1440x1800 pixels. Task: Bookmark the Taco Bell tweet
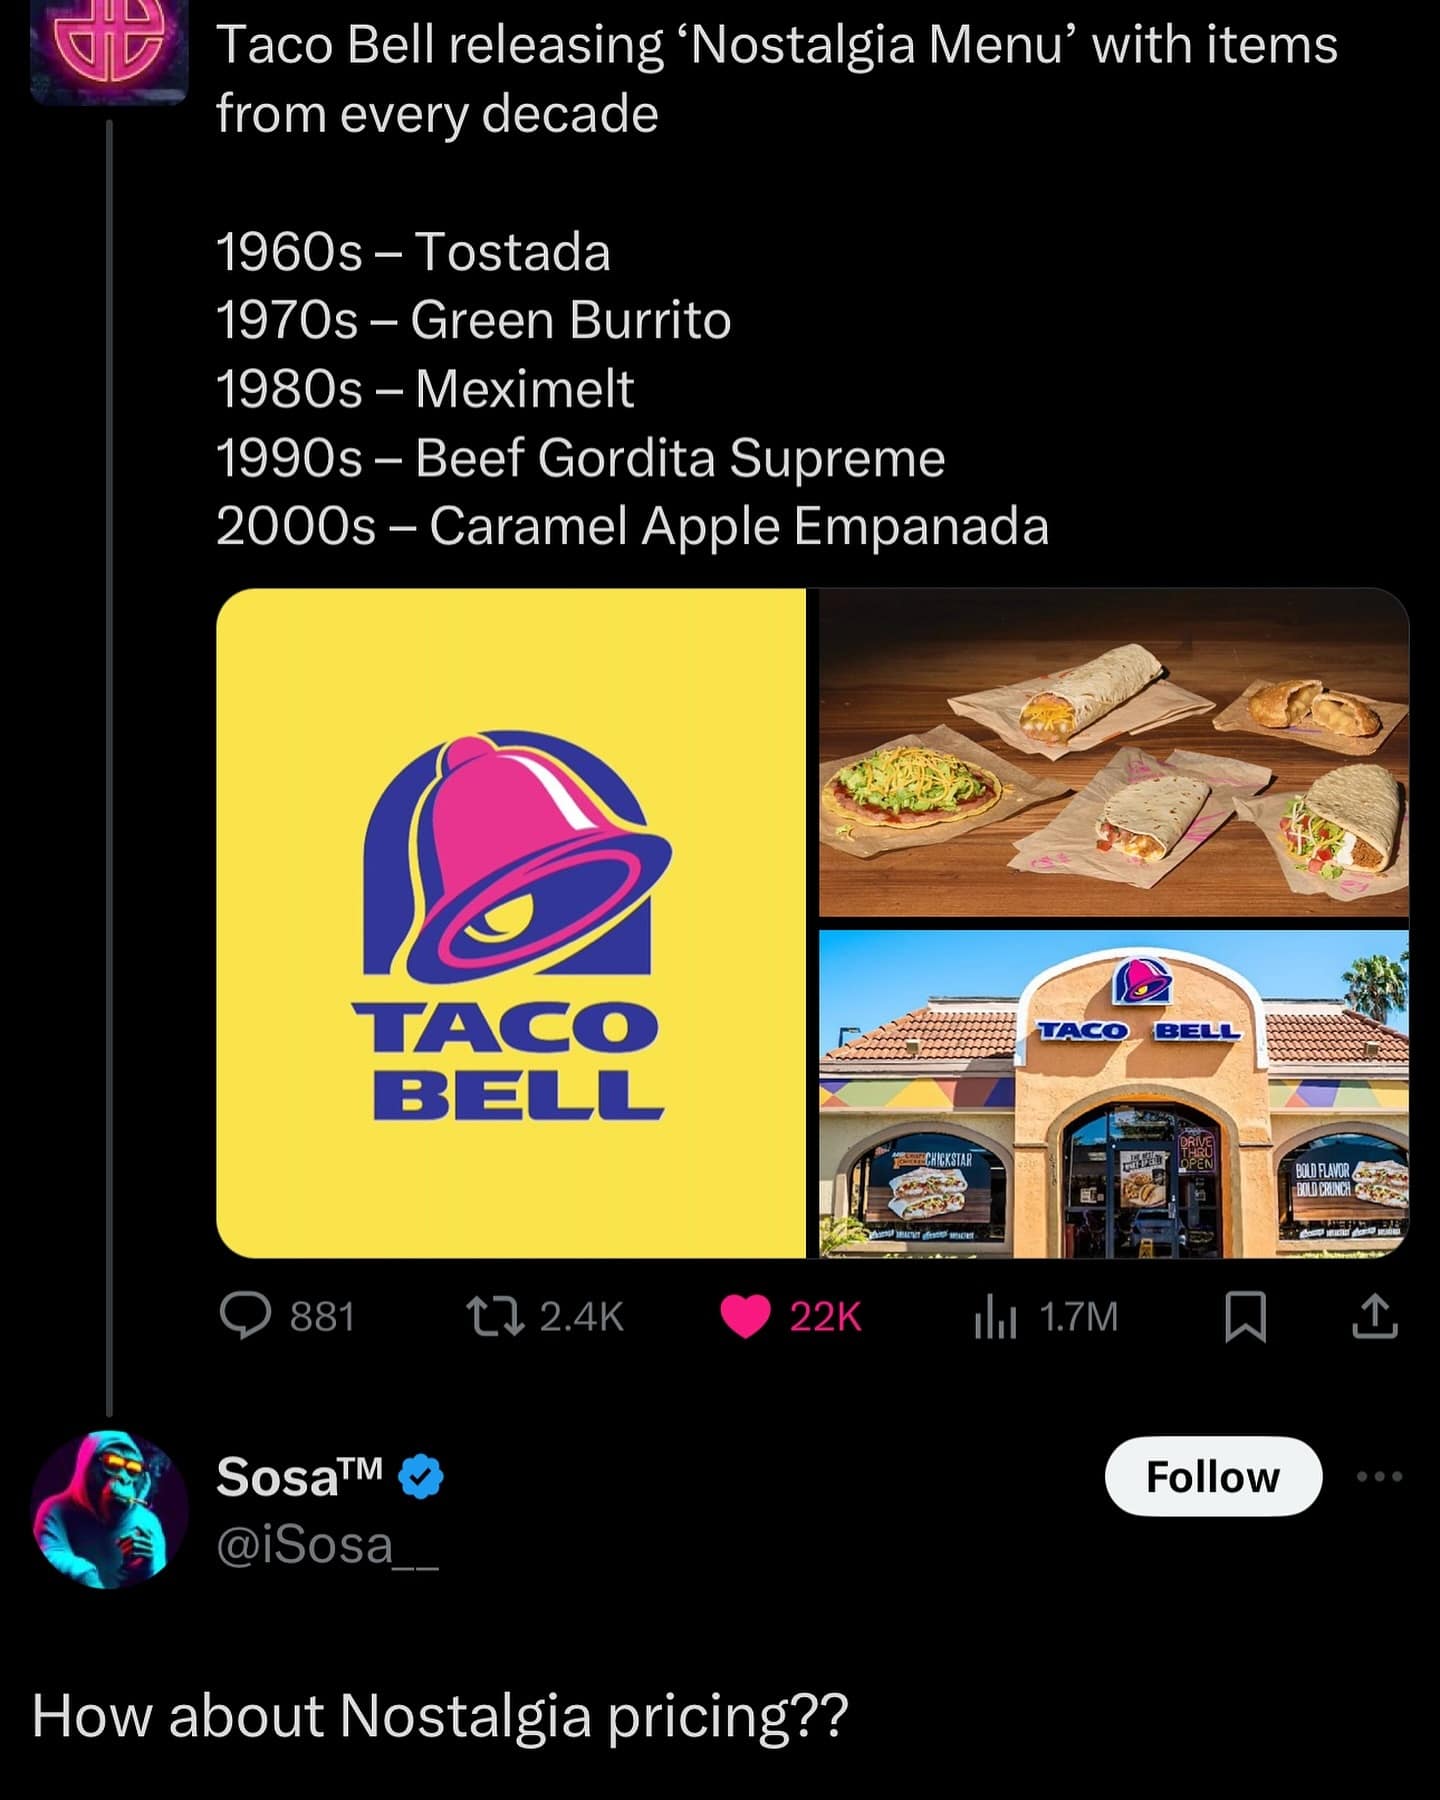click(1246, 1316)
